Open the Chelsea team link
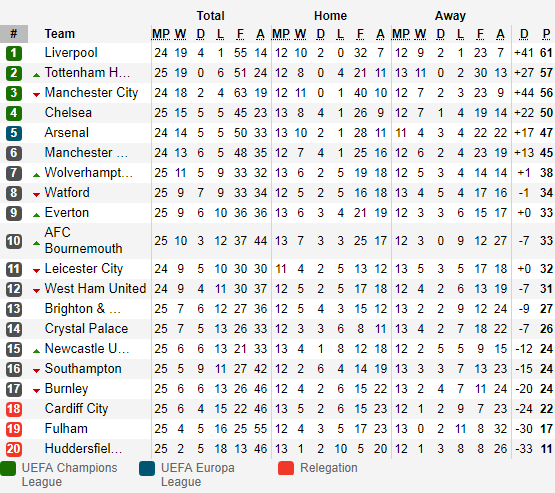 click(68, 113)
